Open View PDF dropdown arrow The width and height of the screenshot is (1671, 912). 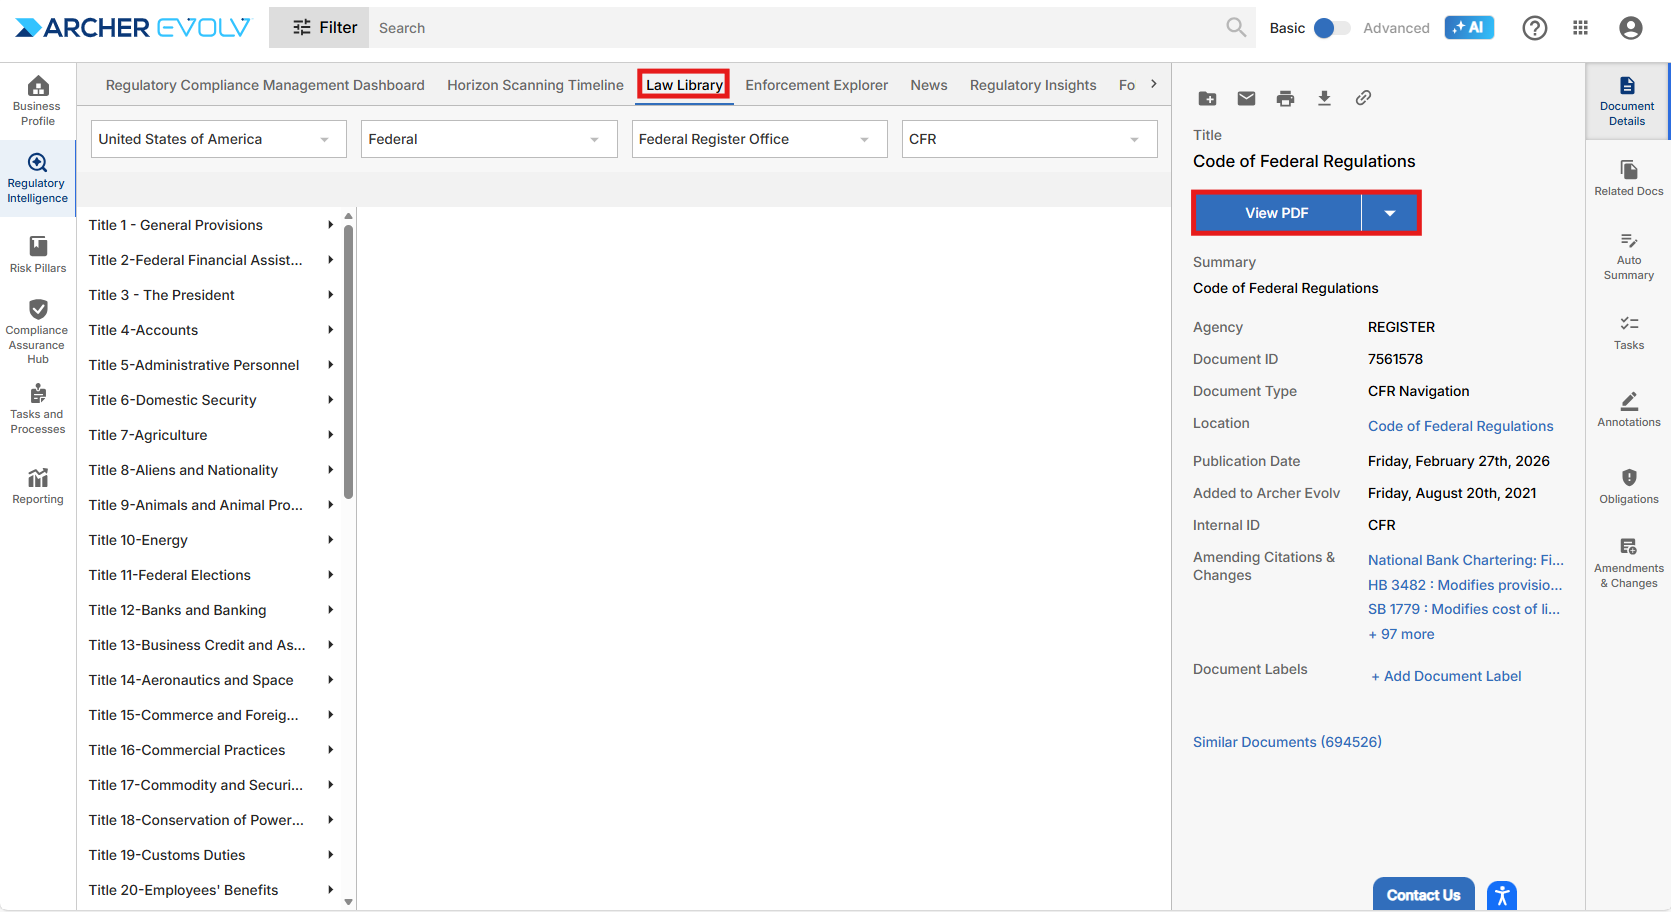click(1389, 213)
